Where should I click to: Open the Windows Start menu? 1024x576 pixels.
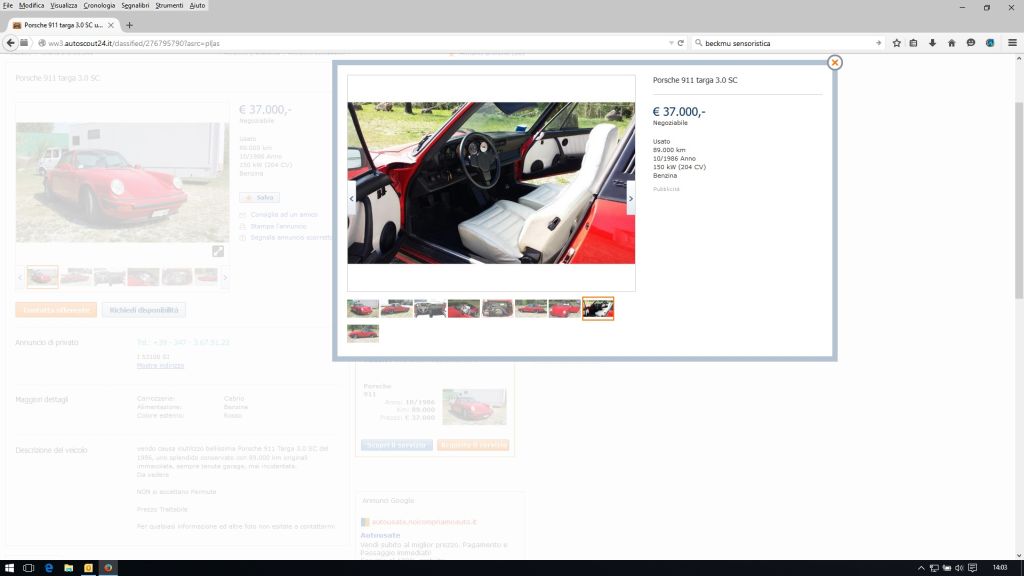click(9, 568)
